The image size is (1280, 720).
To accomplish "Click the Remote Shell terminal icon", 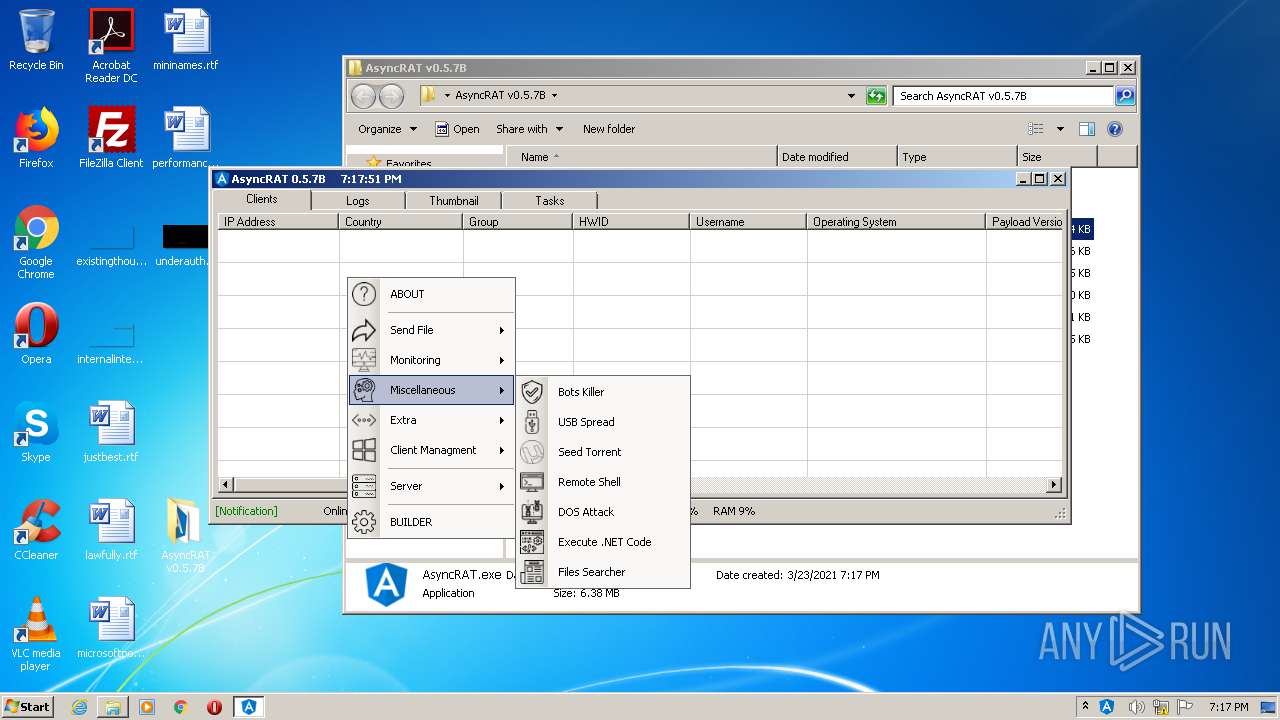I will [532, 482].
